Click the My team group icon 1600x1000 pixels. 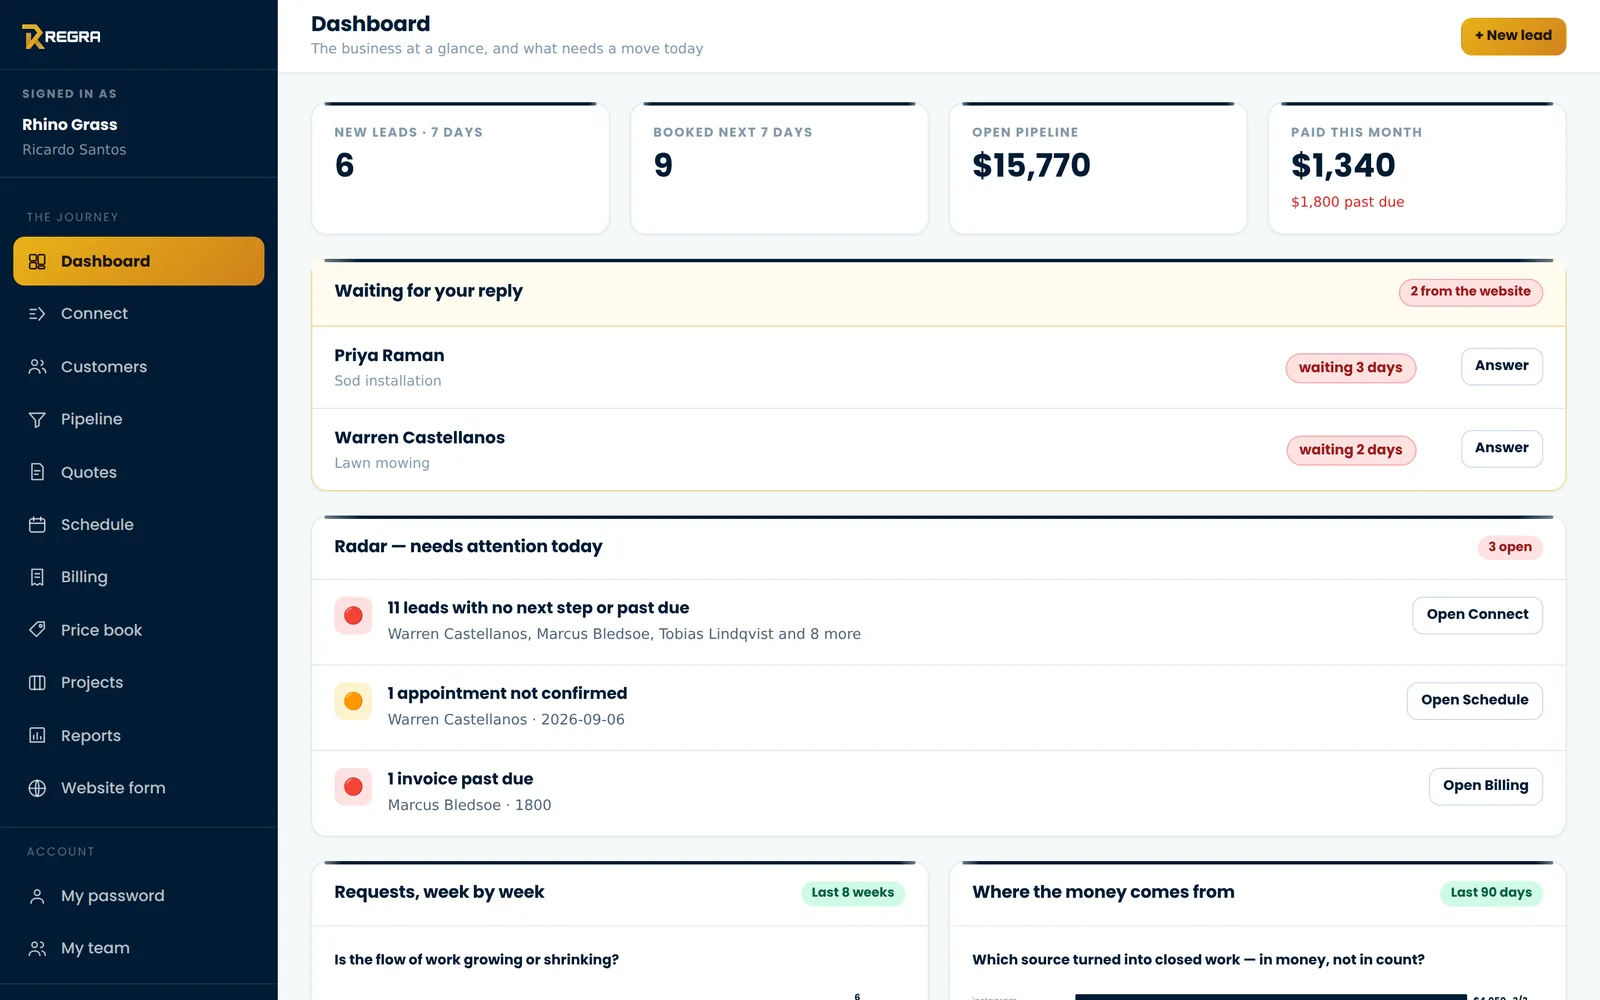(x=37, y=948)
